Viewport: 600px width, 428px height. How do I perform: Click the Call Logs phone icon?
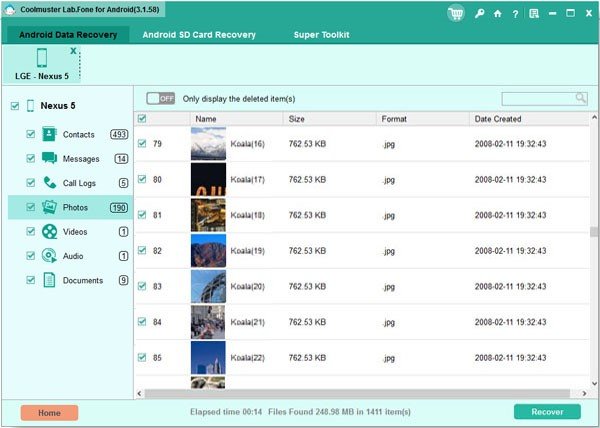[x=49, y=183]
